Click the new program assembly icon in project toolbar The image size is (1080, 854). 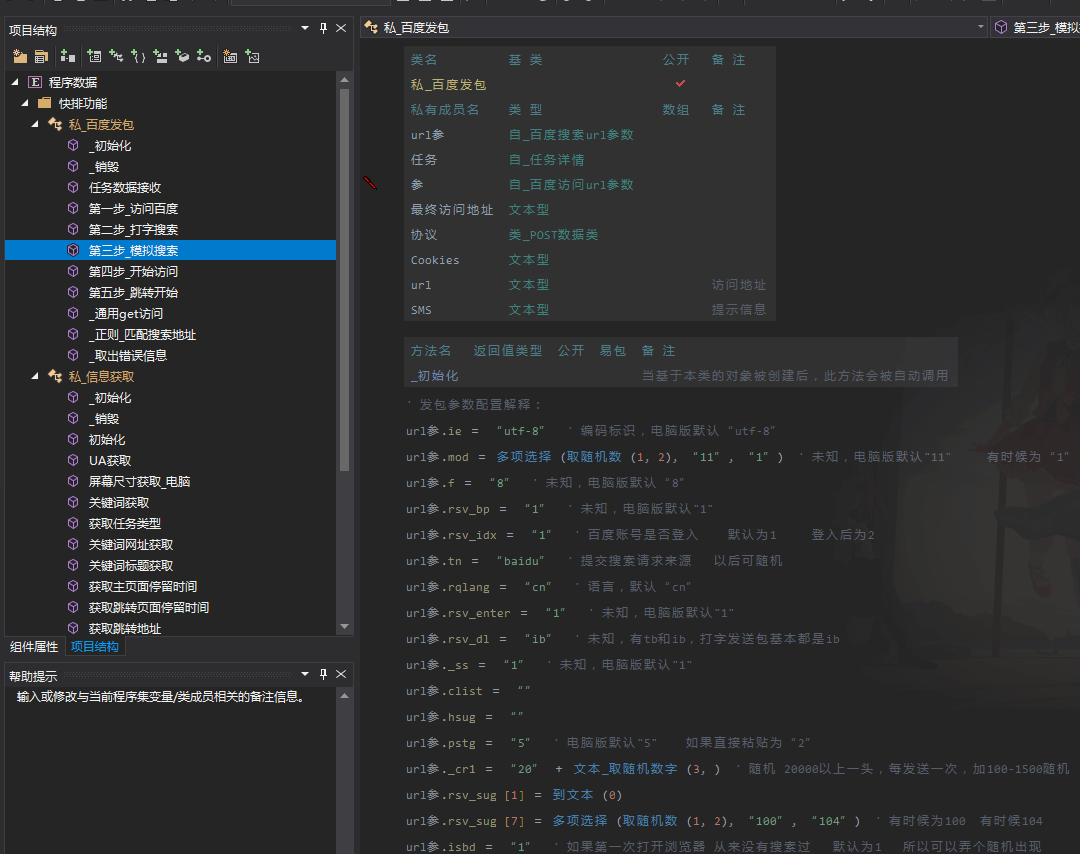pyautogui.click(x=20, y=57)
